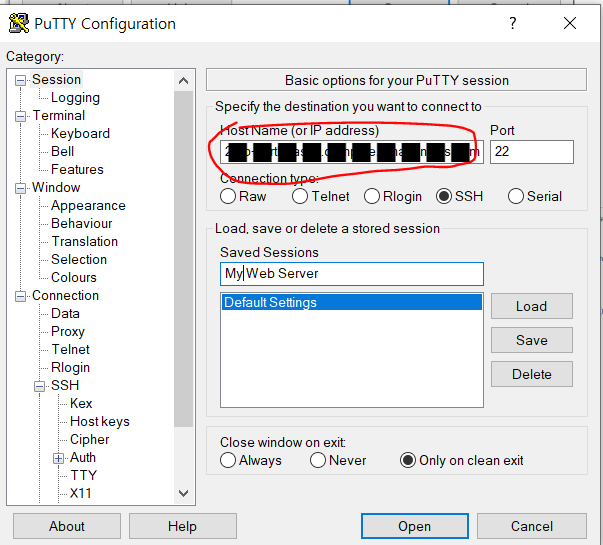Viewport: 603px width, 545px height.
Task: Open Kex settings
Action: (81, 403)
